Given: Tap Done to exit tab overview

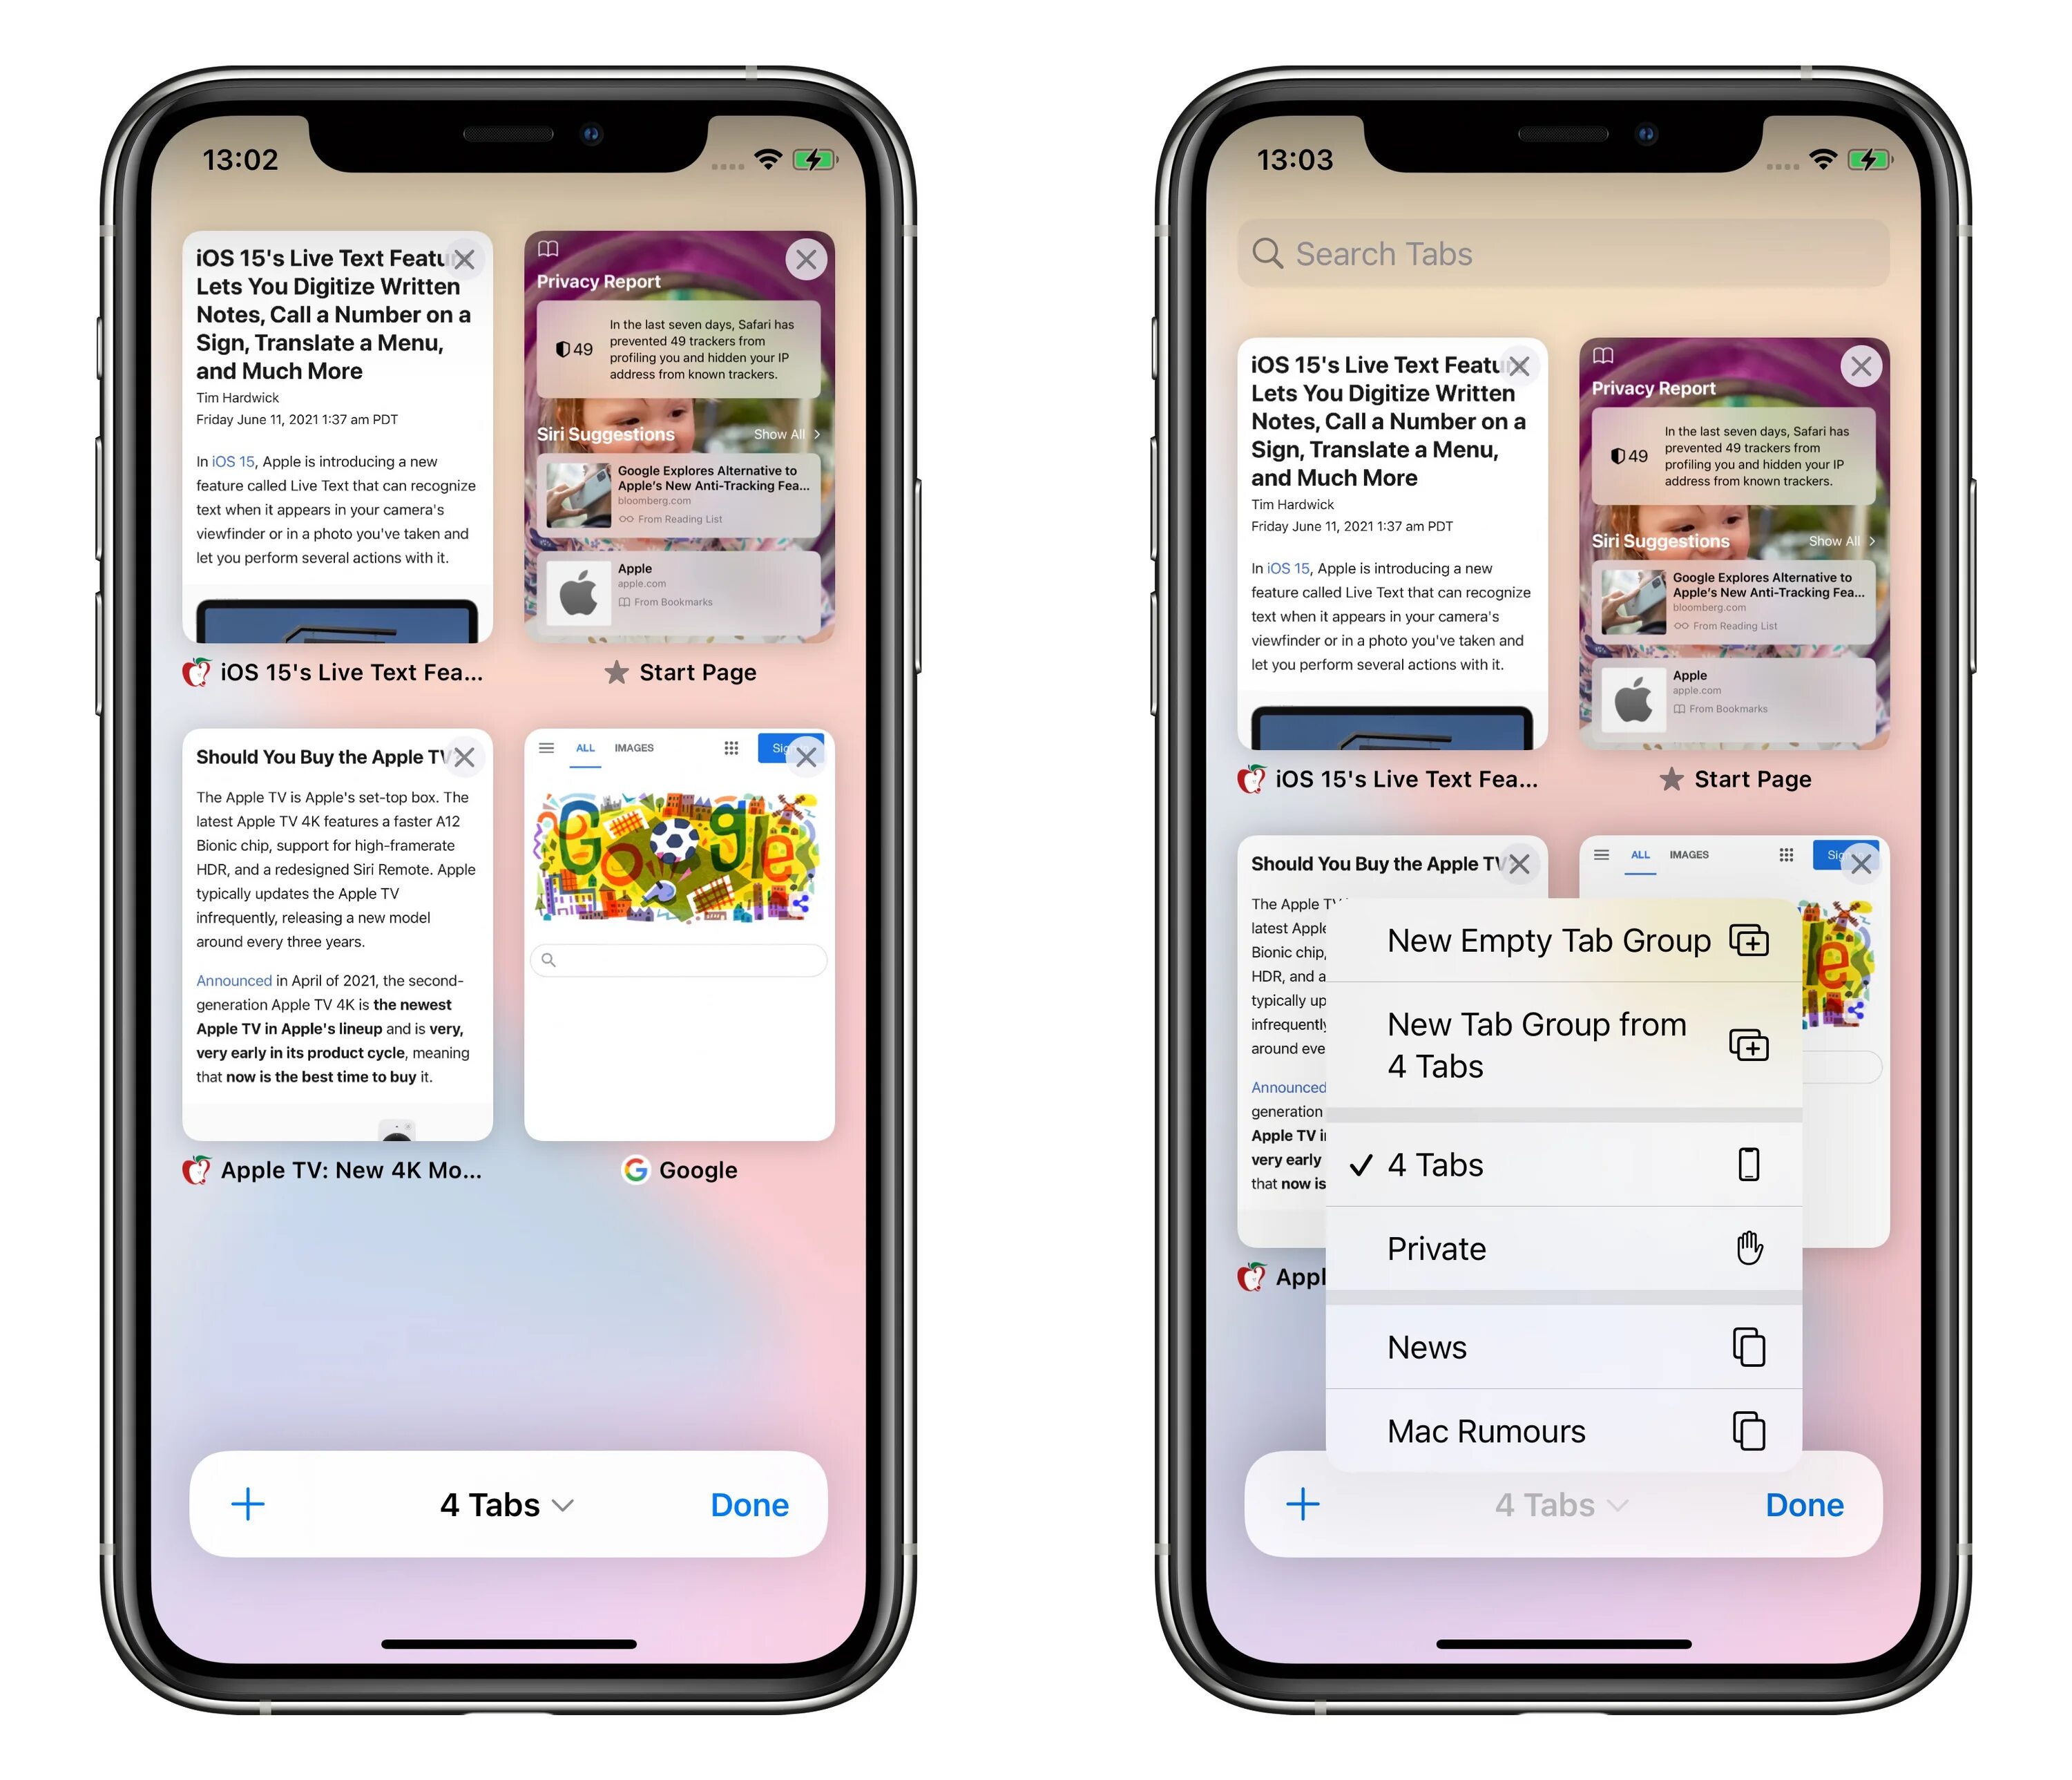Looking at the screenshot, I should pos(752,1503).
